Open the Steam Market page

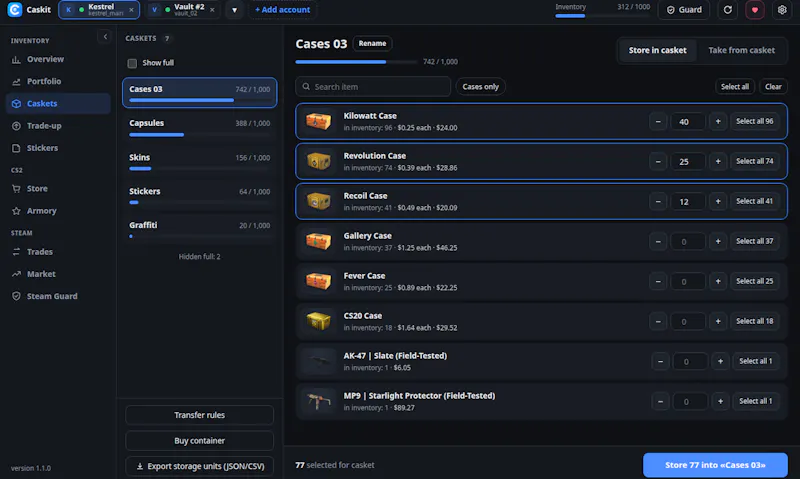pos(58,274)
